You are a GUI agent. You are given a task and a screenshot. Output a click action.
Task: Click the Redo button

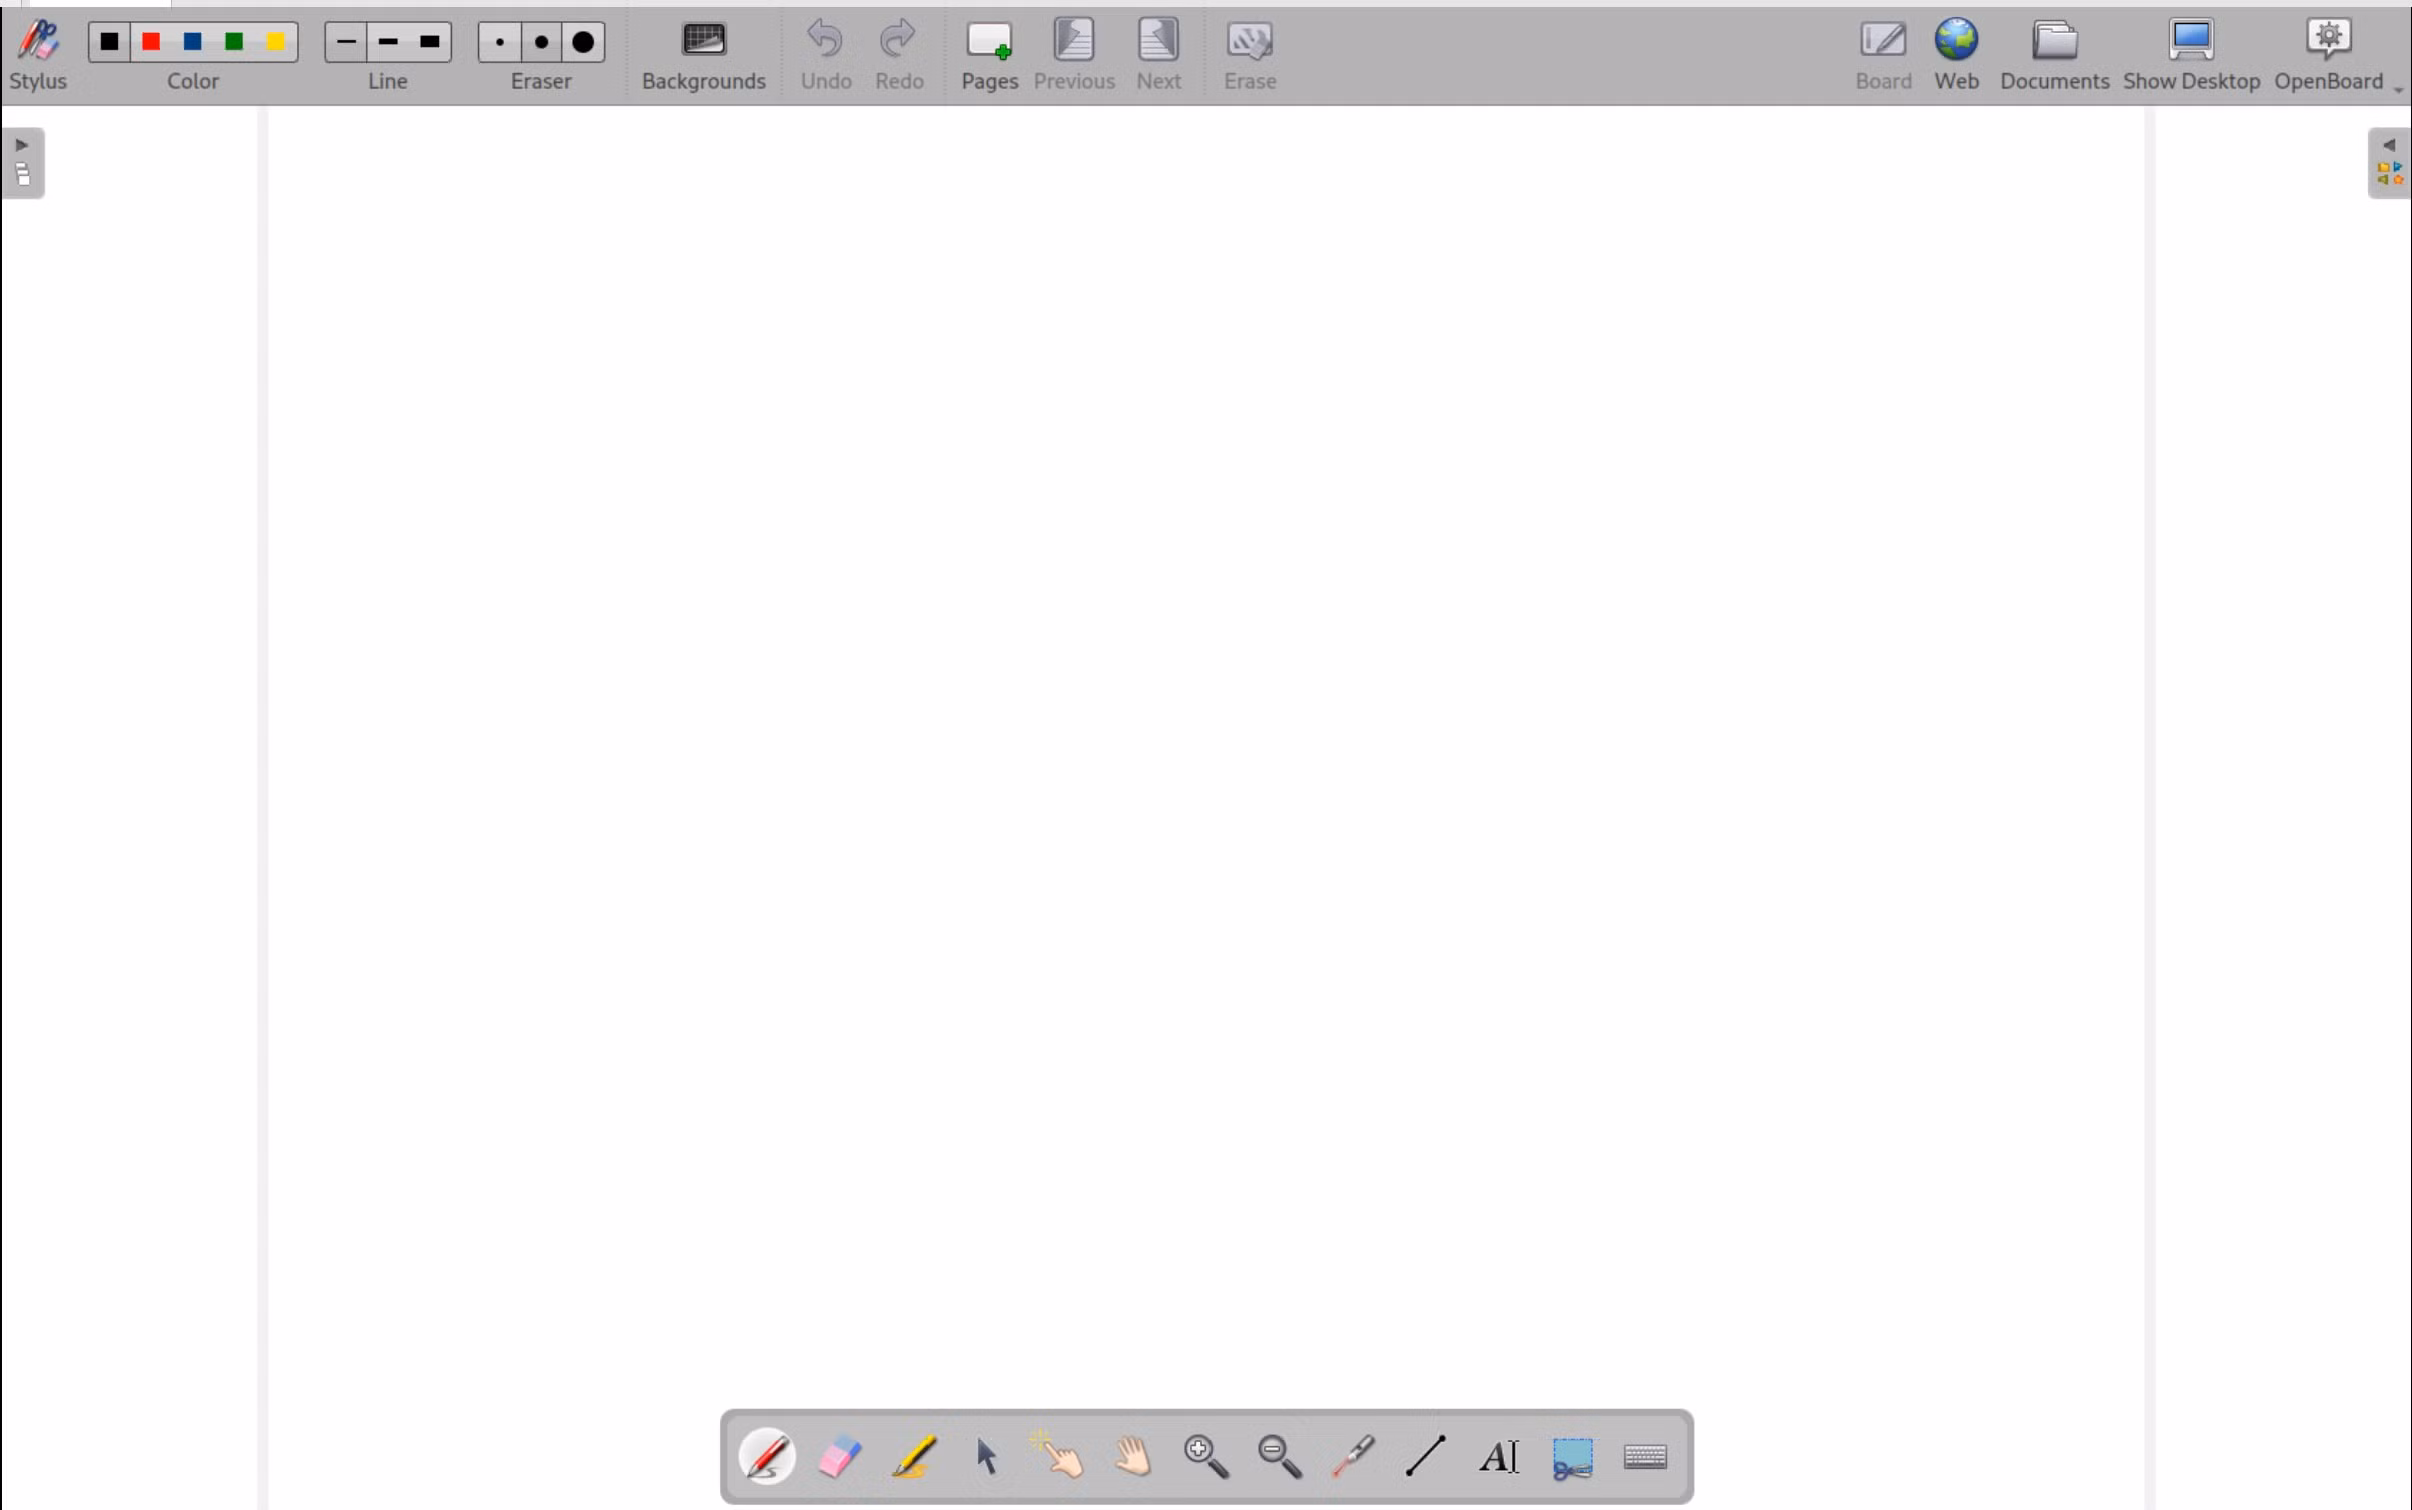point(899,56)
